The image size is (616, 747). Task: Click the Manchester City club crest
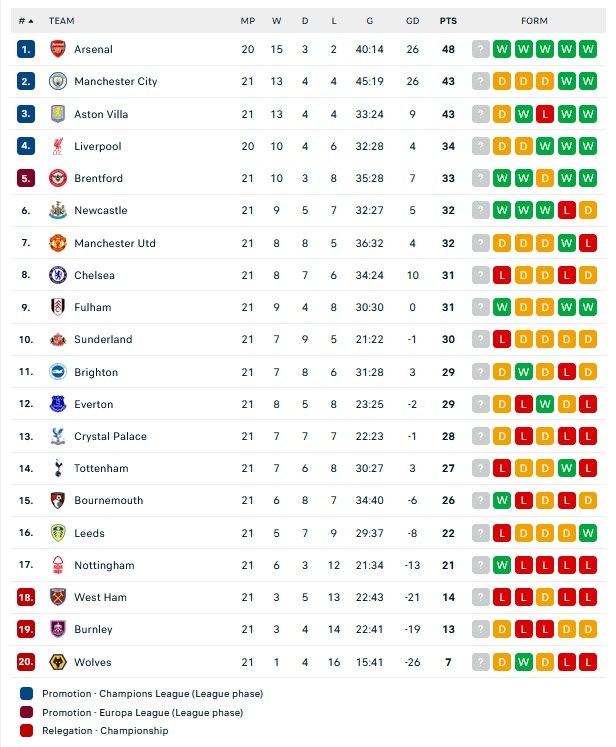point(57,81)
